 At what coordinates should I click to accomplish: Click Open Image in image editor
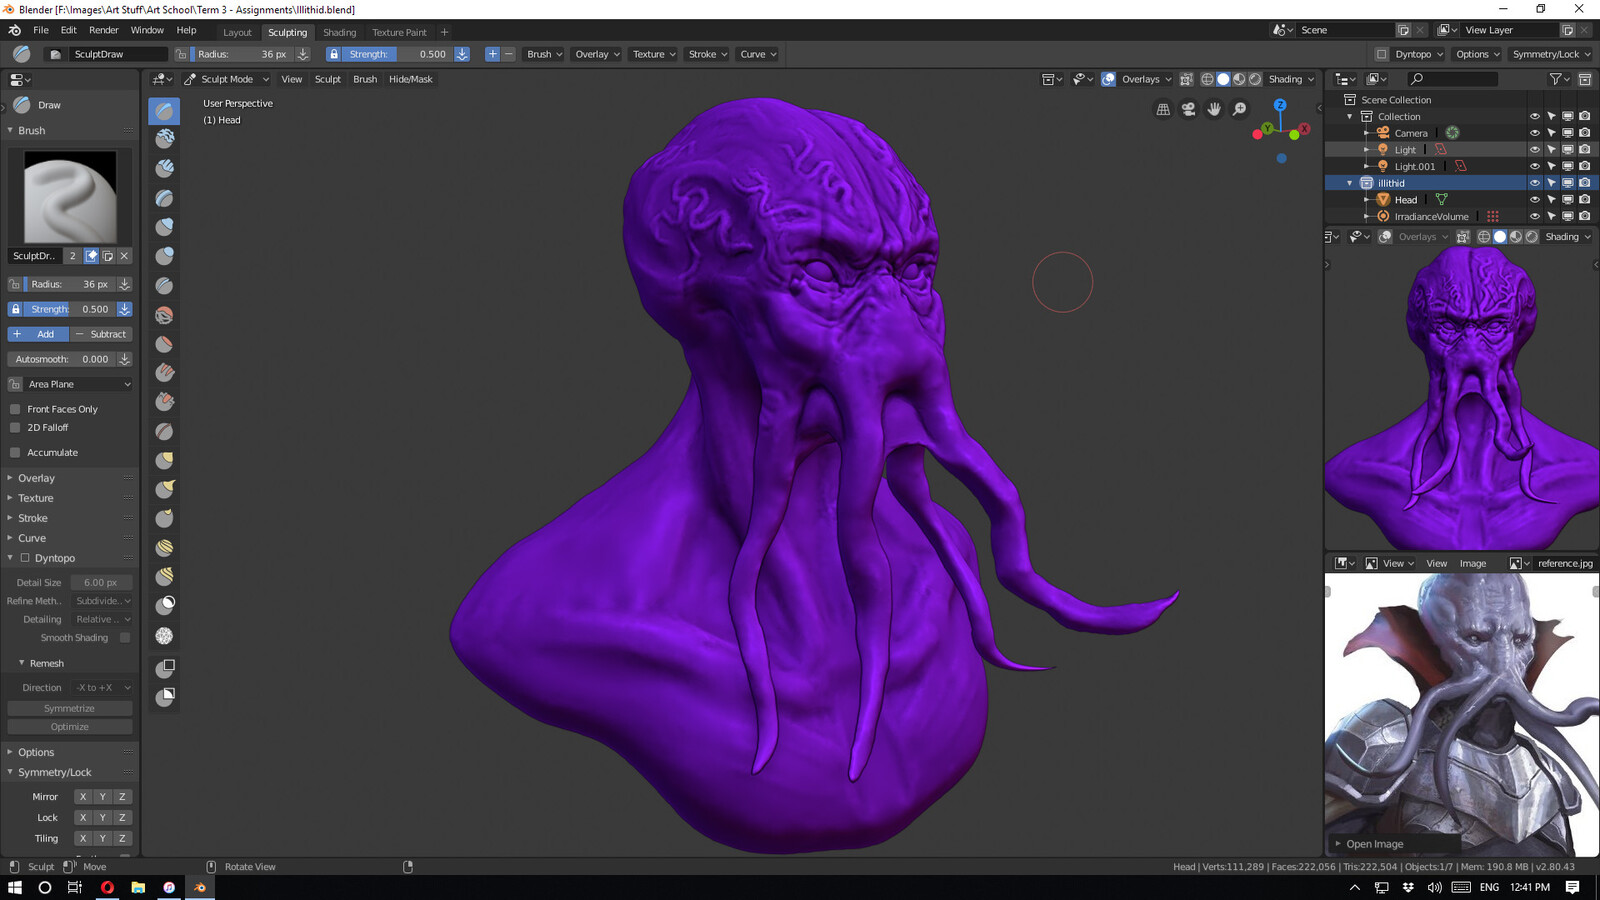point(1374,844)
